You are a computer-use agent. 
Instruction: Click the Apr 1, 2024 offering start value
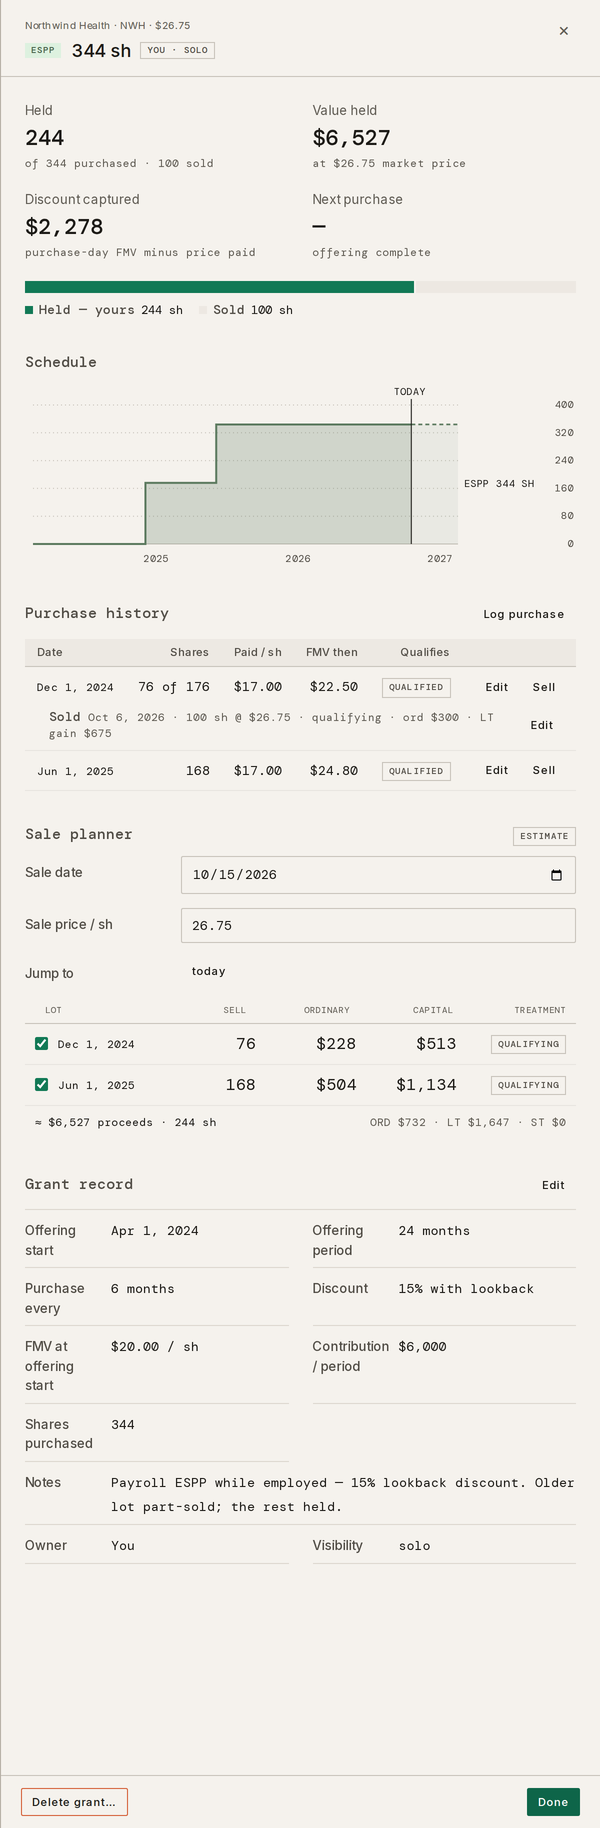pyautogui.click(x=155, y=1231)
